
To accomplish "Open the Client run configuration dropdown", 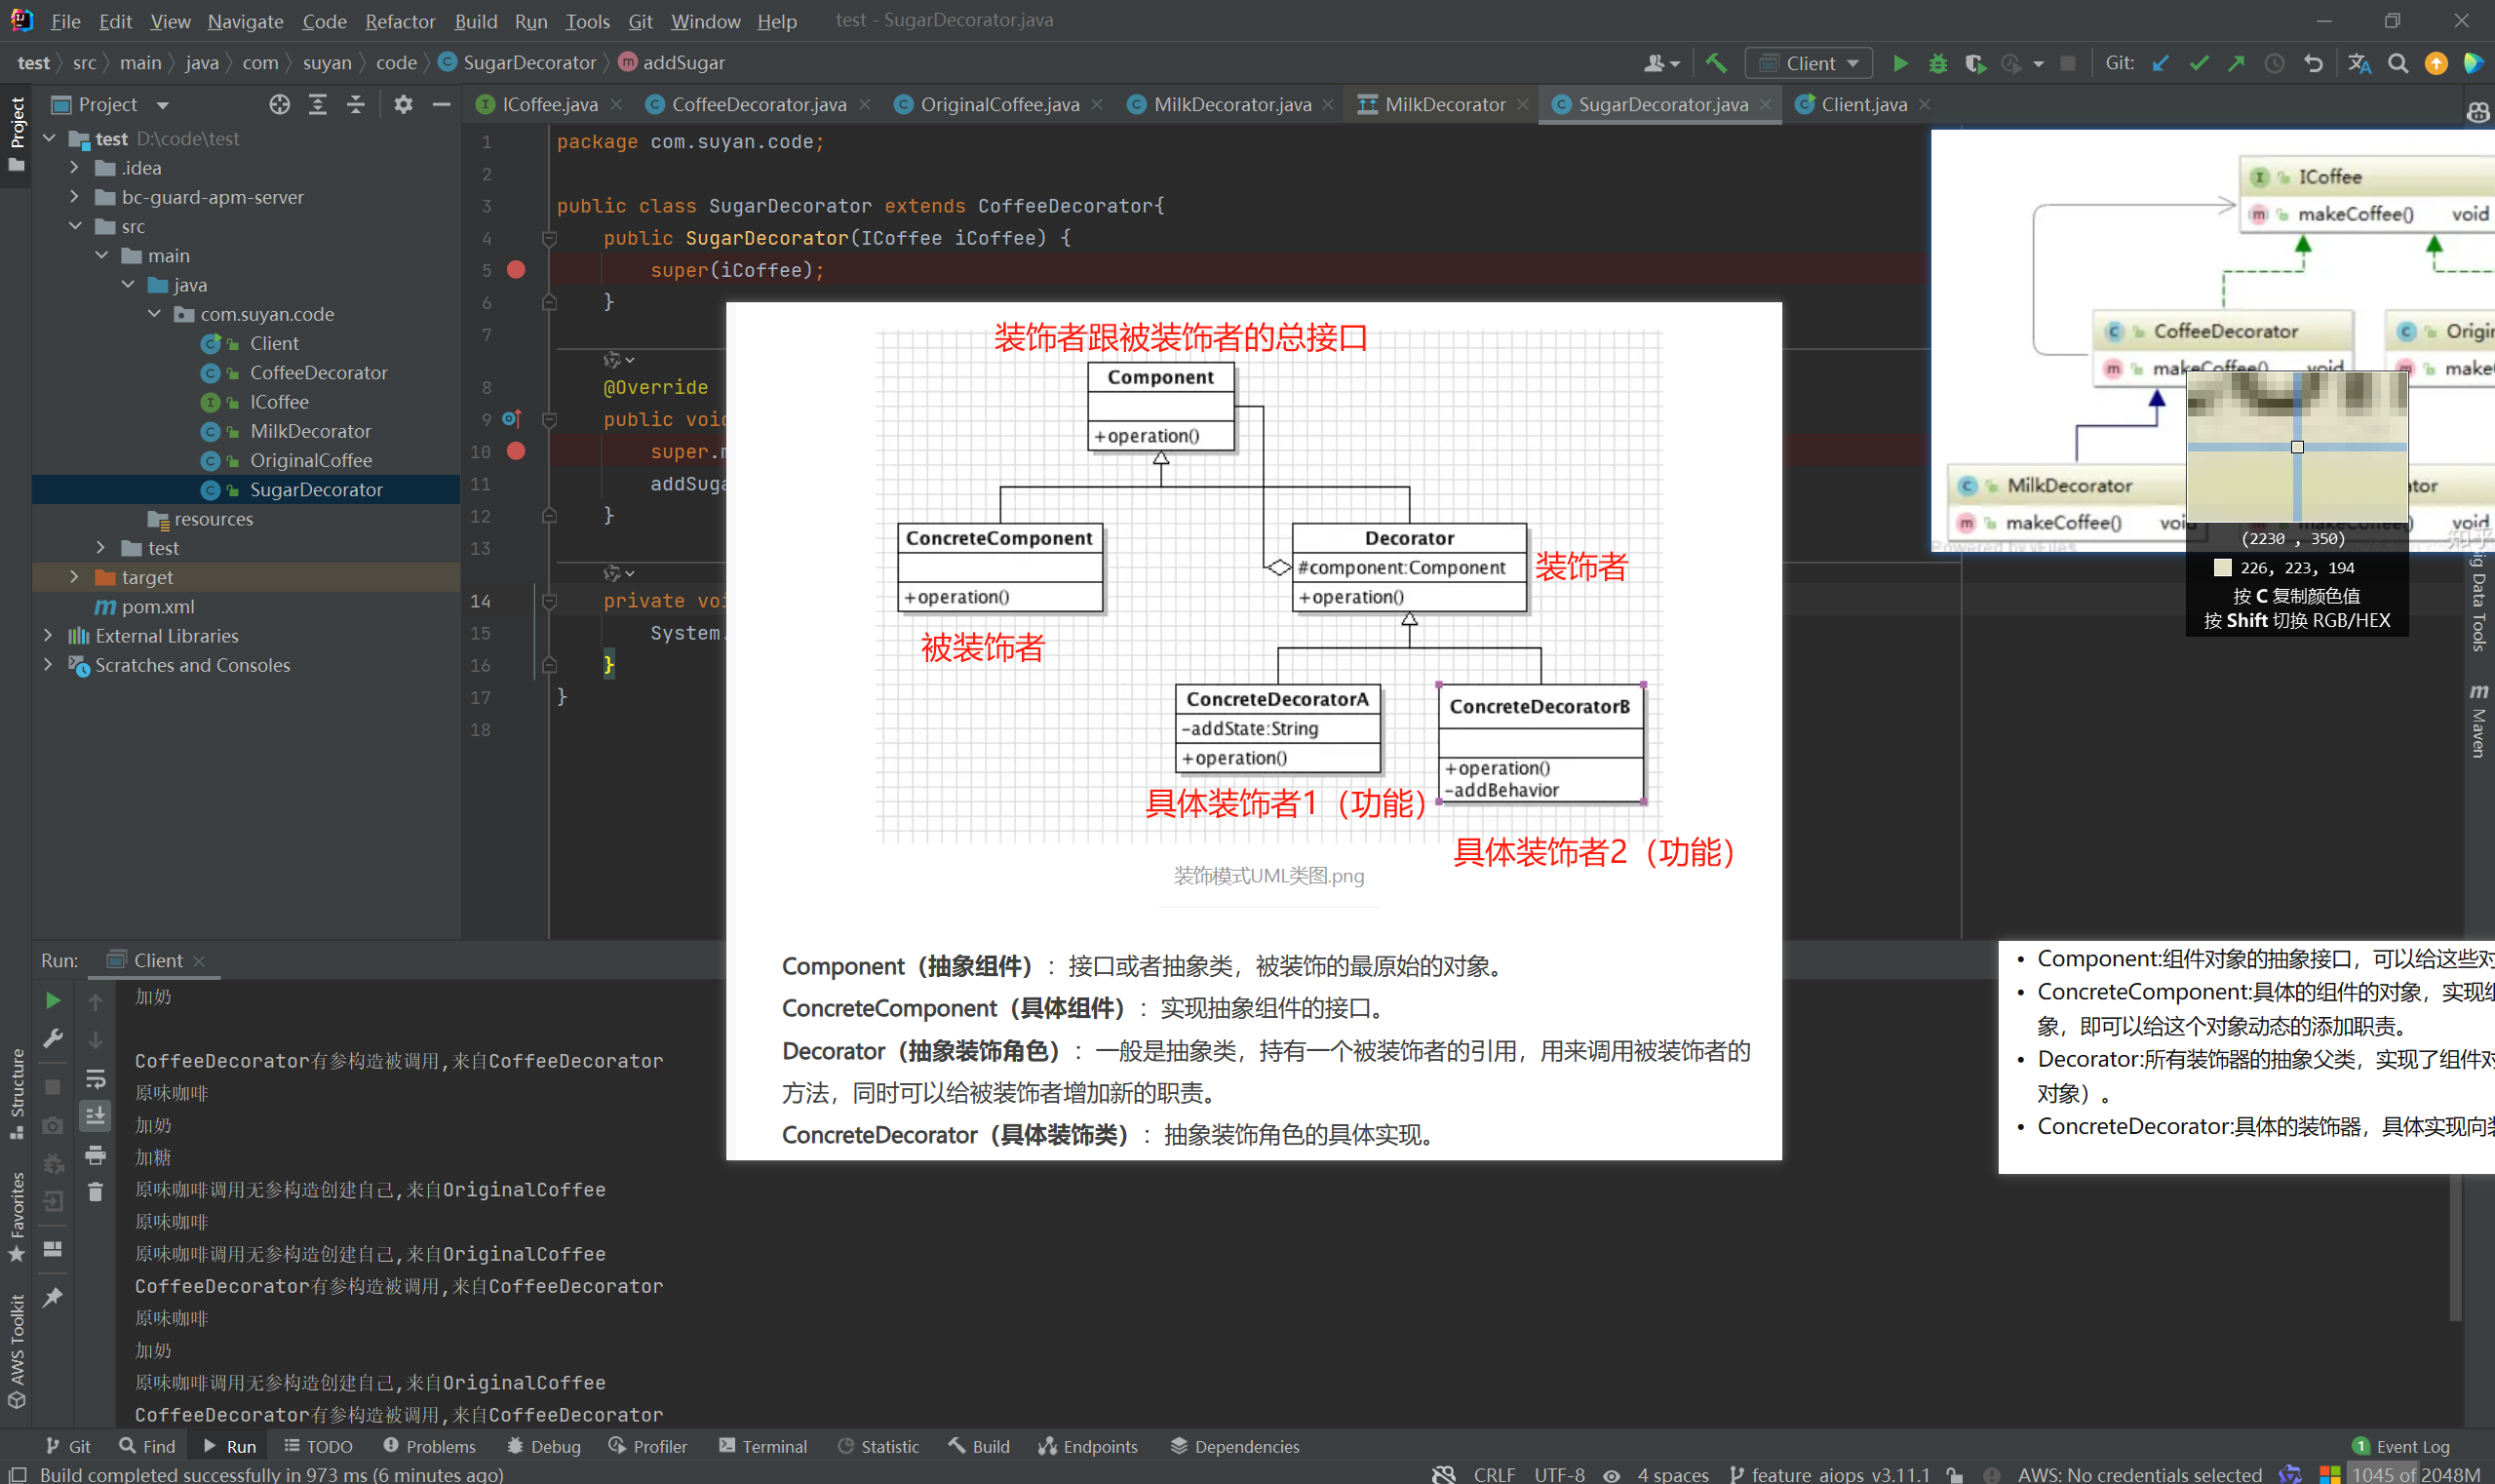I will point(1810,63).
